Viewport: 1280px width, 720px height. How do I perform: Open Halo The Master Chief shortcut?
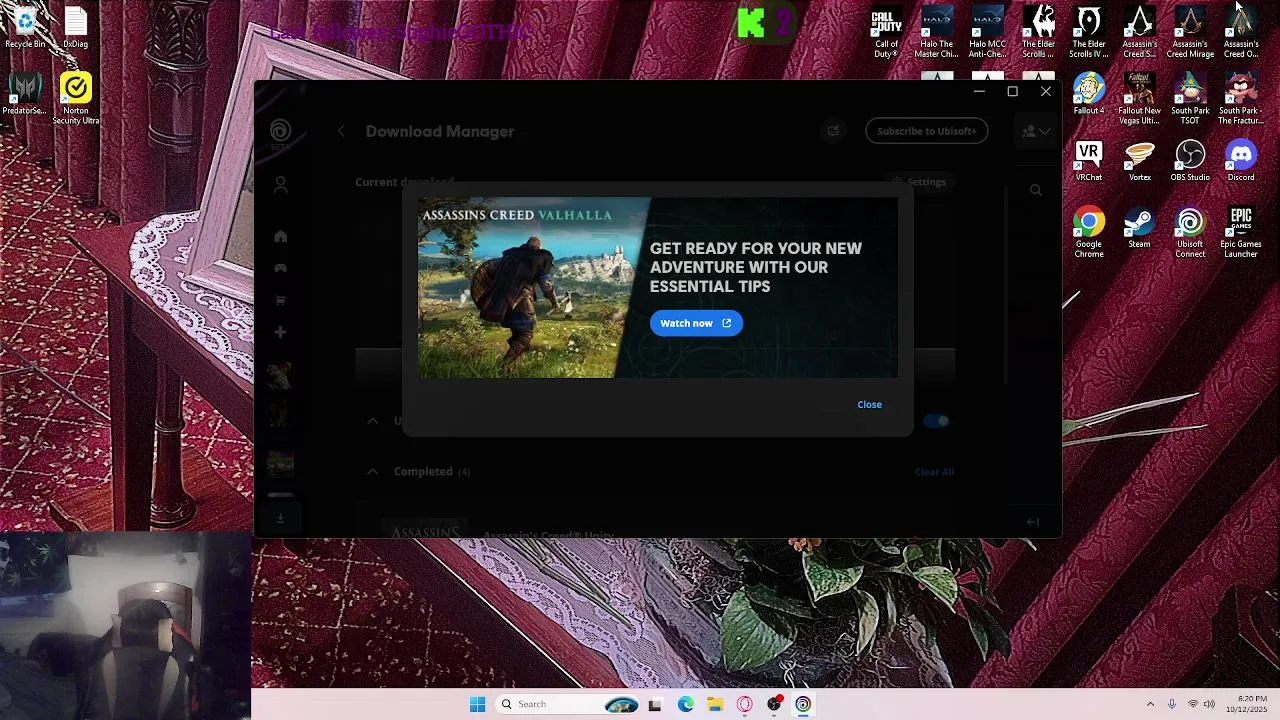(x=937, y=33)
